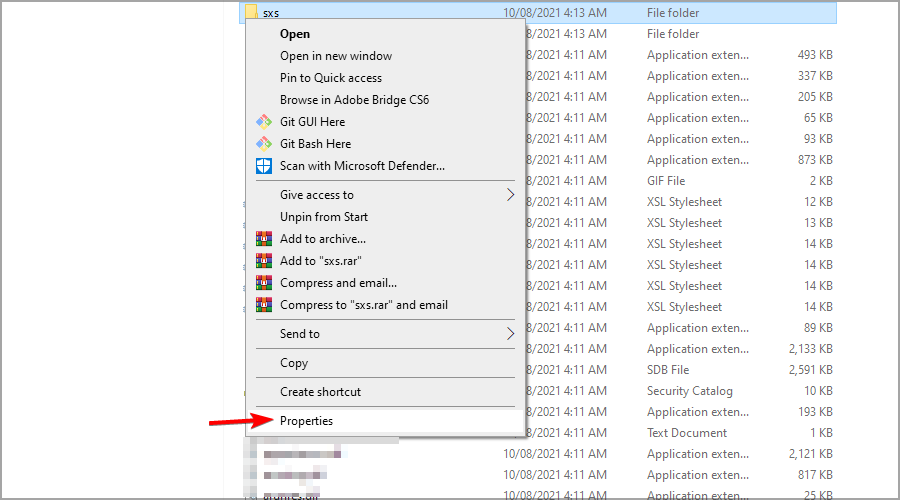Click the 193 KB size cell
This screenshot has width=900, height=500.
[814, 412]
